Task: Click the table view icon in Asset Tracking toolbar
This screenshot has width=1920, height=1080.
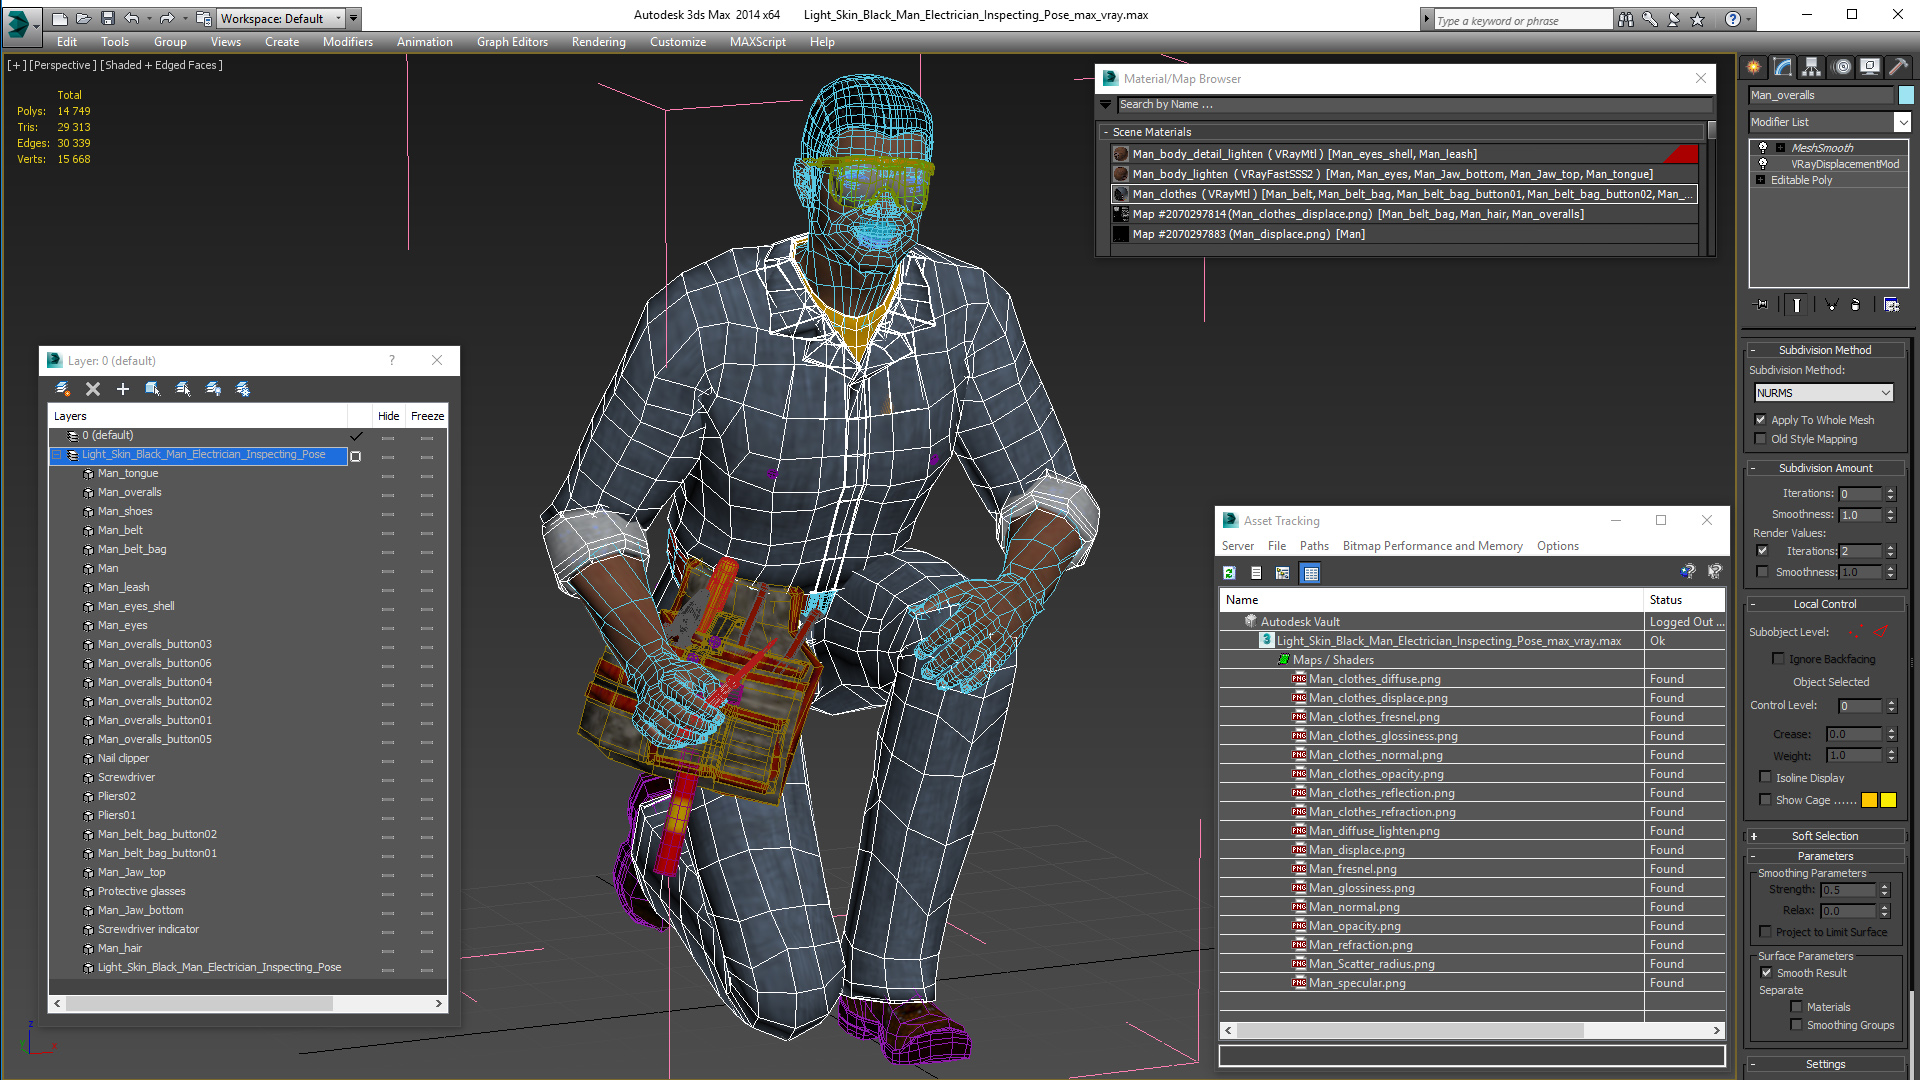Action: 1311,573
